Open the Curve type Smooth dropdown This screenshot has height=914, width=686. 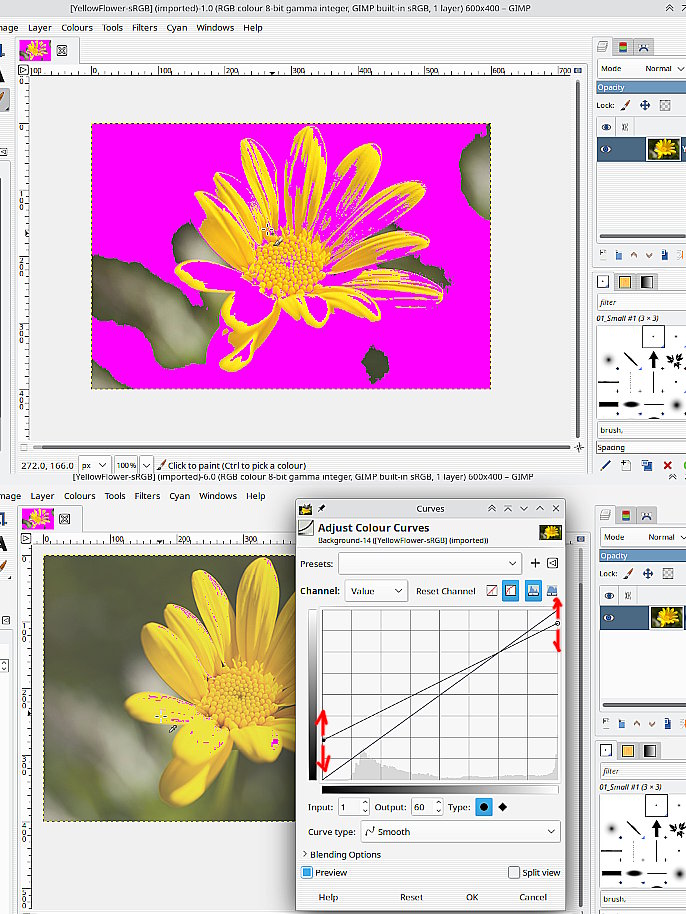point(459,831)
